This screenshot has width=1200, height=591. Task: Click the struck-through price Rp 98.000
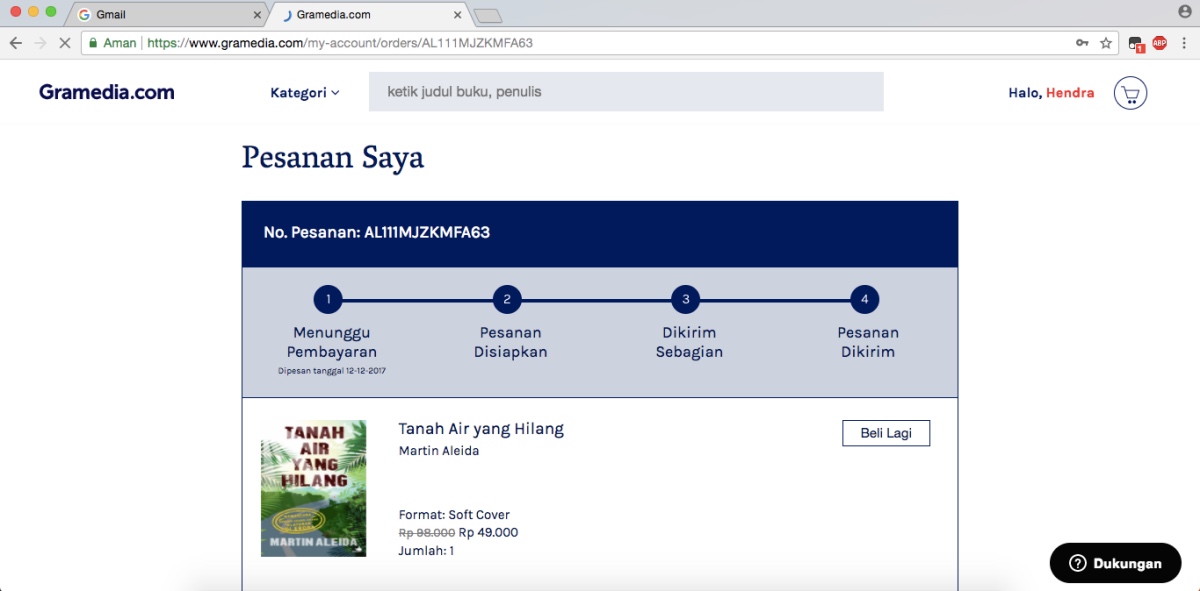(x=426, y=533)
